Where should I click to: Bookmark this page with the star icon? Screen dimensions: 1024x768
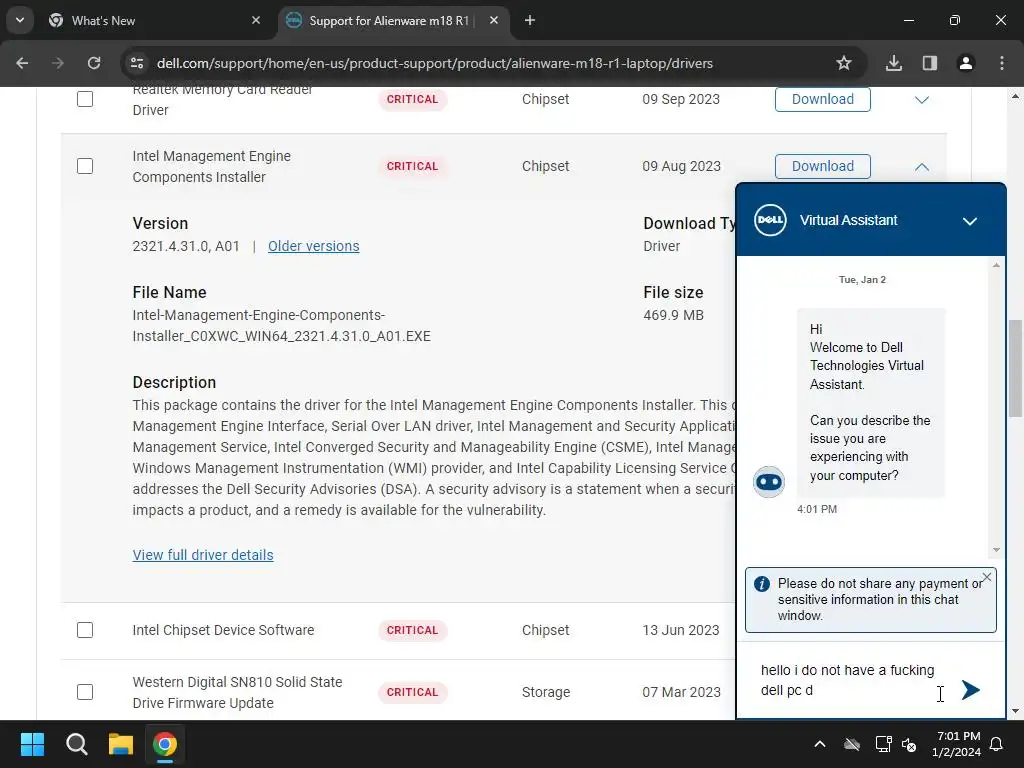(844, 63)
